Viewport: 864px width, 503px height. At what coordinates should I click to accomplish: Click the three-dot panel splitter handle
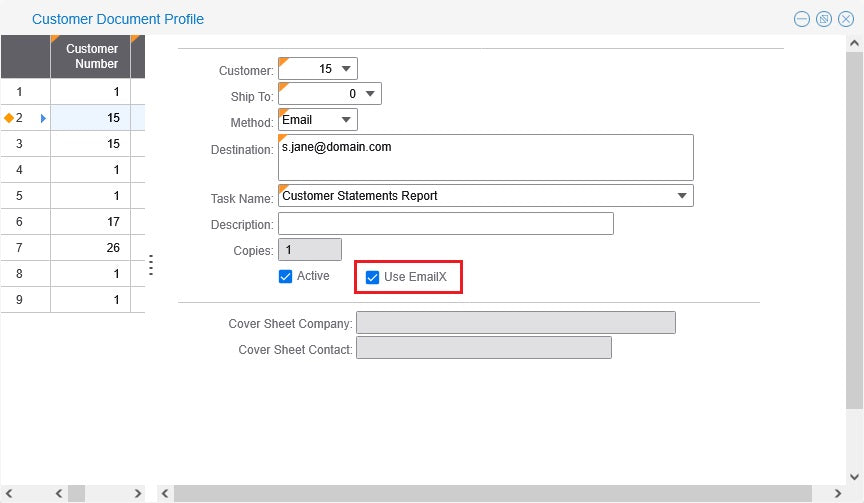[151, 265]
